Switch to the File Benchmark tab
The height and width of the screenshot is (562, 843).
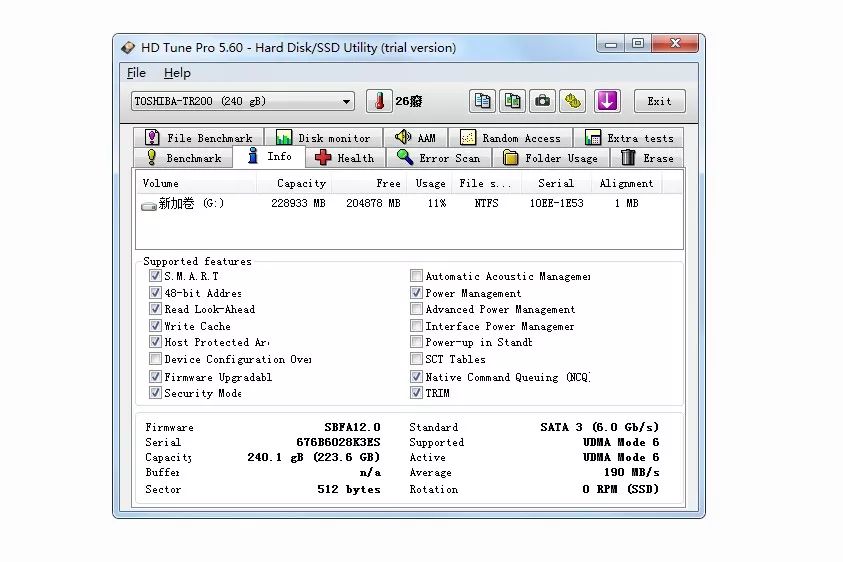click(x=198, y=138)
